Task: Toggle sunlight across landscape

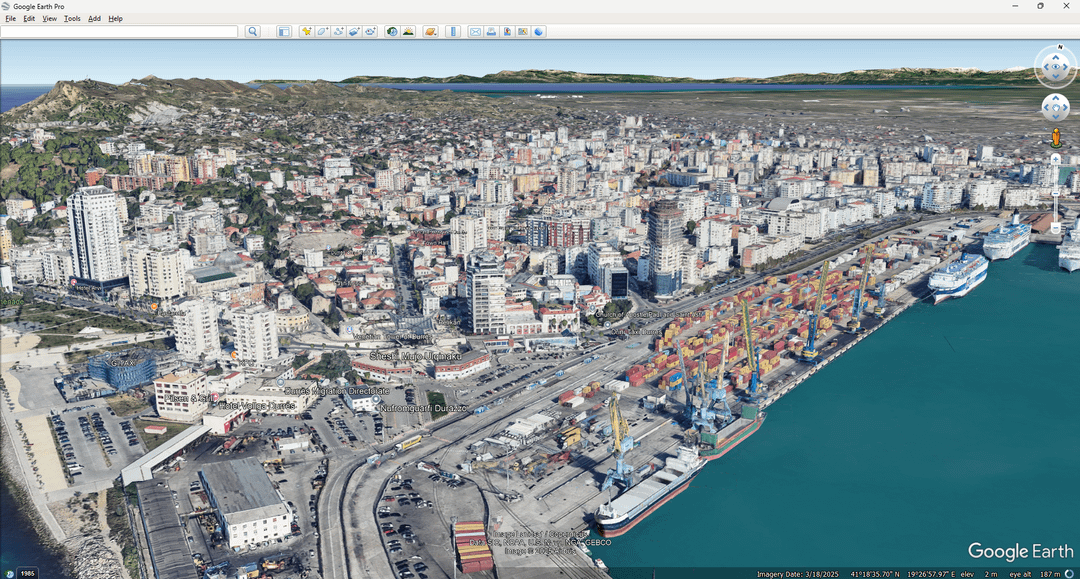Action: tap(408, 32)
